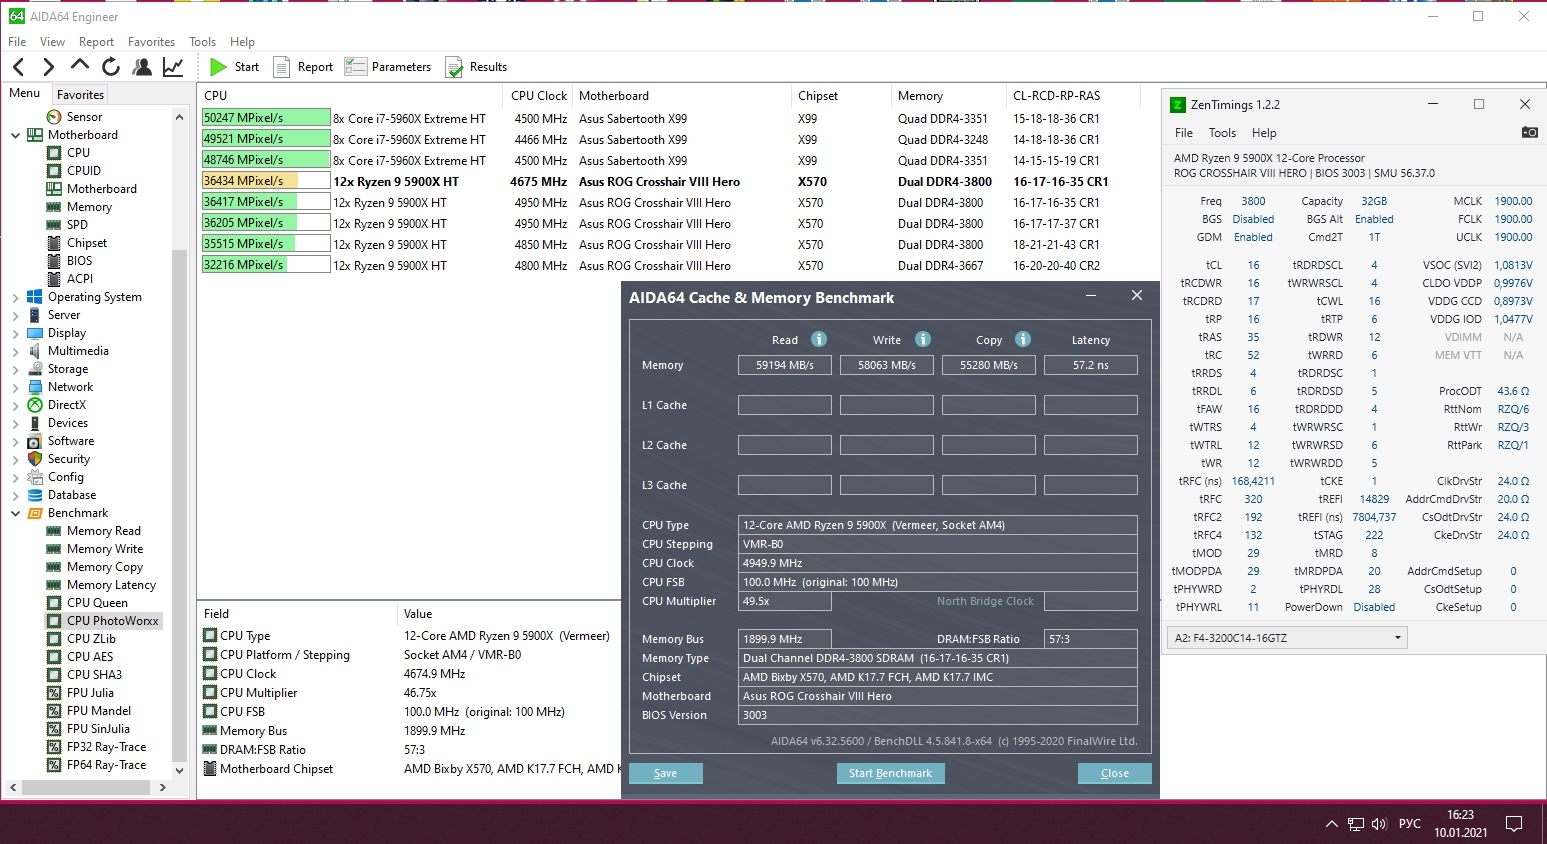The width and height of the screenshot is (1547, 844).
Task: Take a screenshot with ZenTimings camera icon
Action: click(x=1529, y=132)
